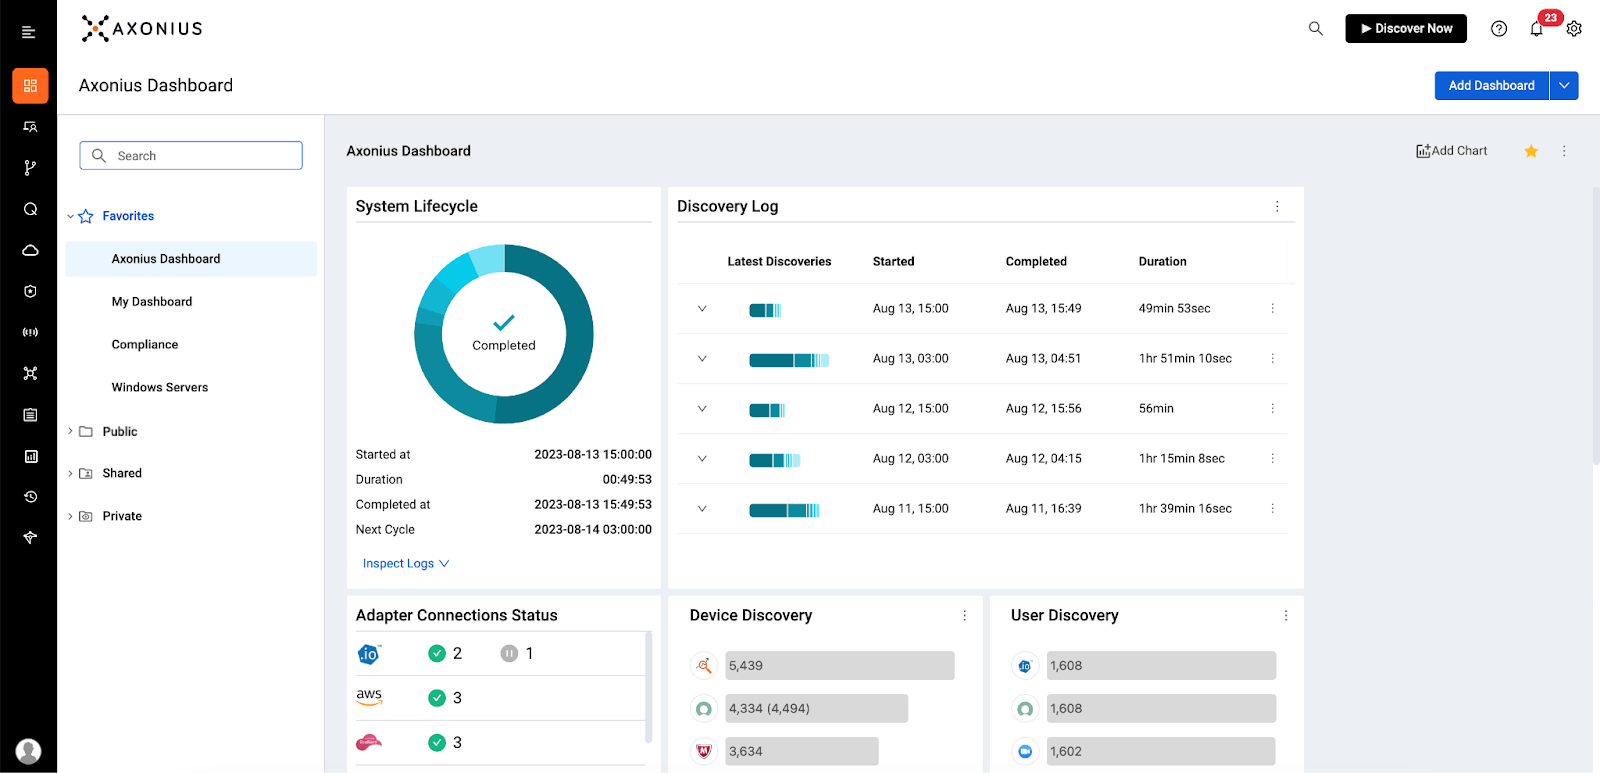Viewport: 1600px width, 773px height.
Task: Open the hamburger menu in the sidebar
Action: pyautogui.click(x=29, y=33)
